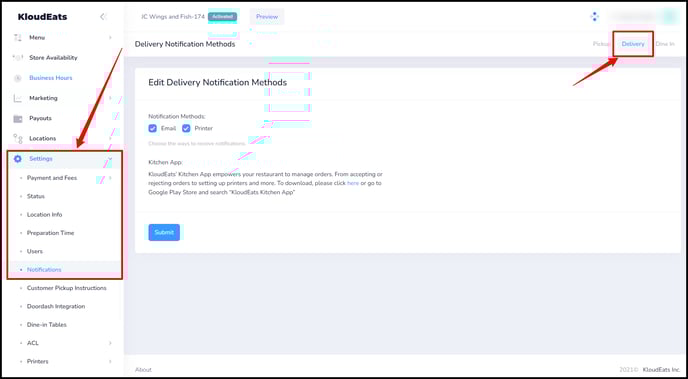Click the Marketing label in the sidebar
This screenshot has height=379, width=688.
point(43,98)
